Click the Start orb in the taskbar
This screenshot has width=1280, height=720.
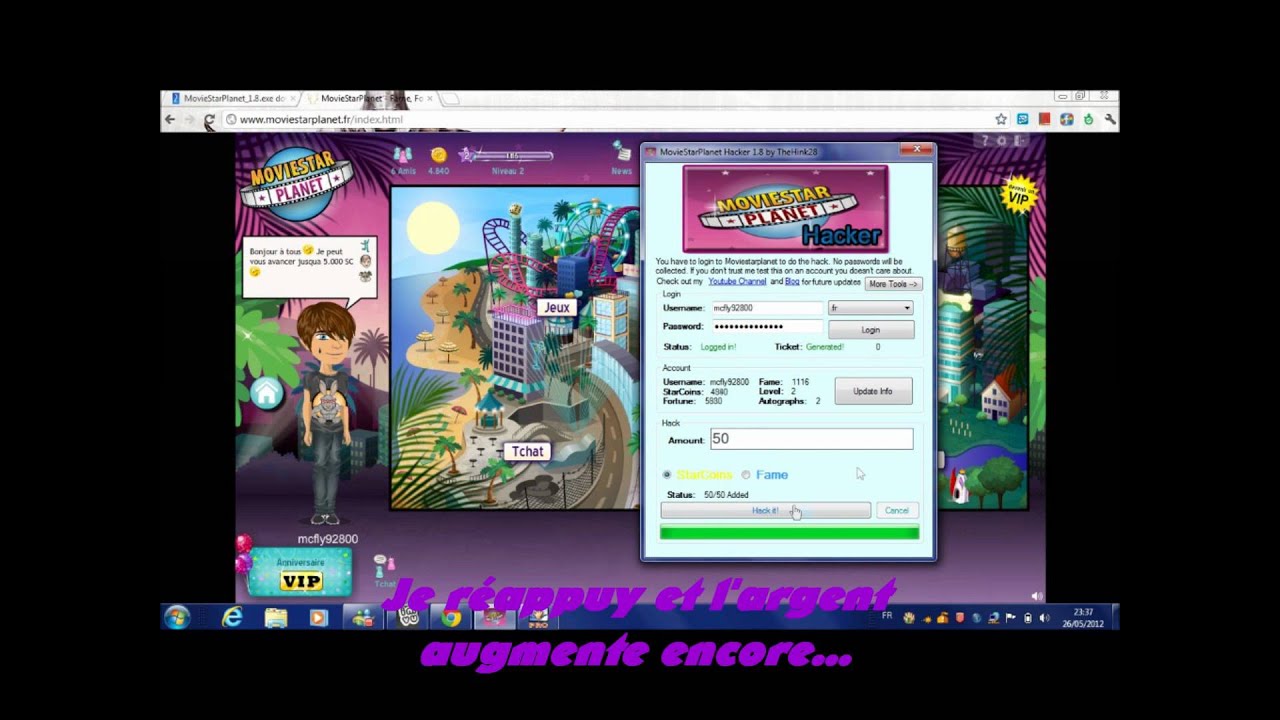pyautogui.click(x=177, y=617)
